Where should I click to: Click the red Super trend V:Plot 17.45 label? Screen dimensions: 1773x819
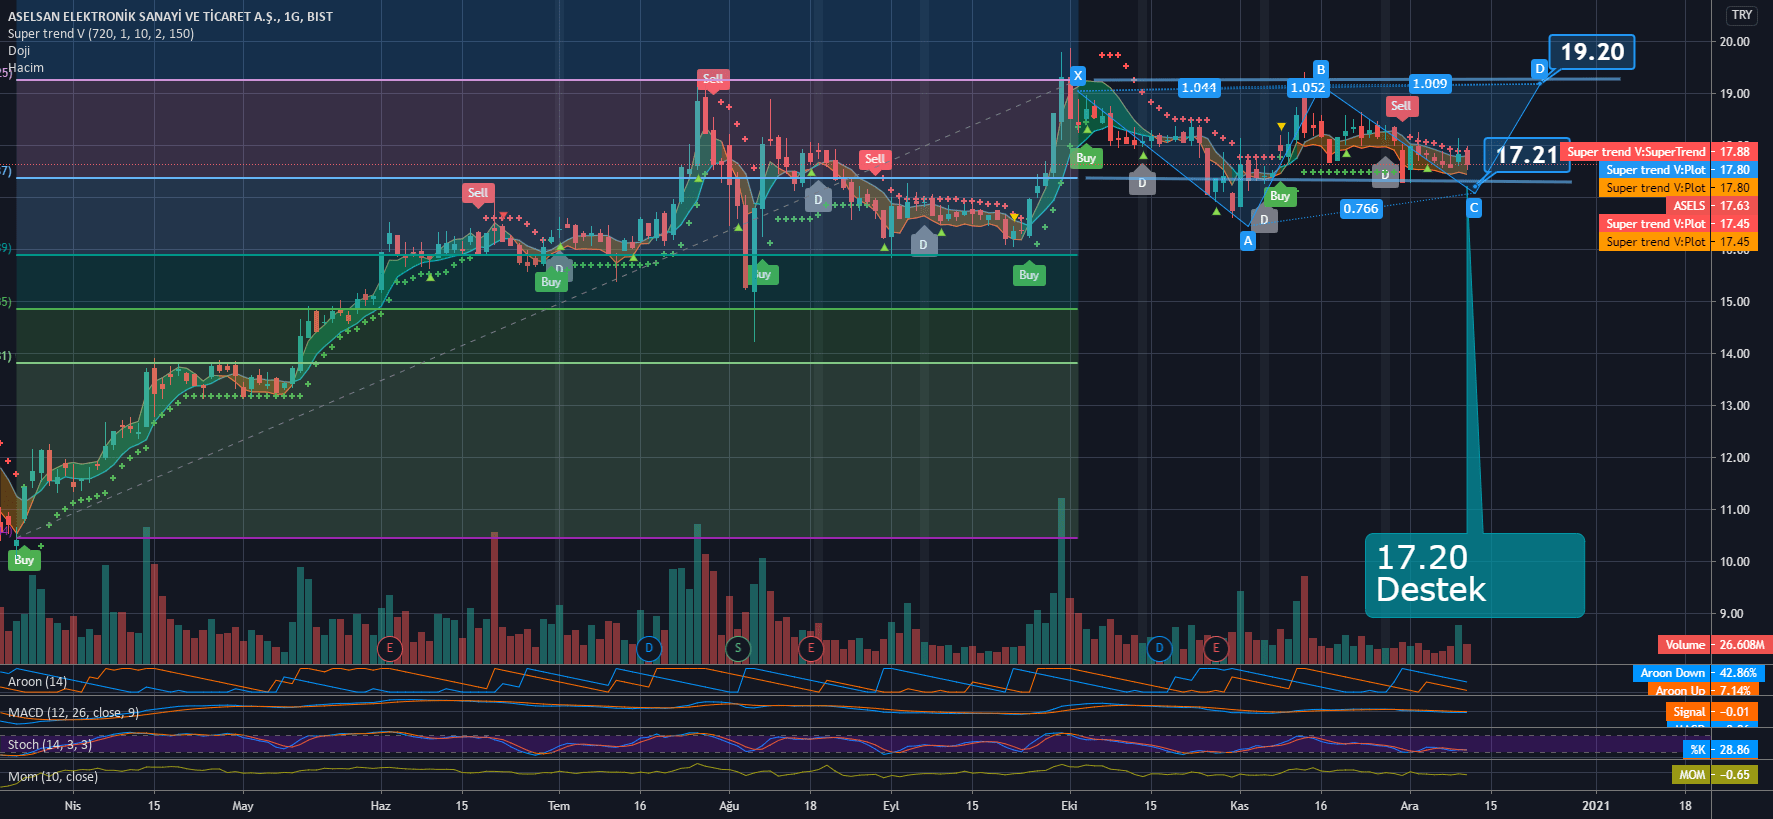pyautogui.click(x=1678, y=224)
